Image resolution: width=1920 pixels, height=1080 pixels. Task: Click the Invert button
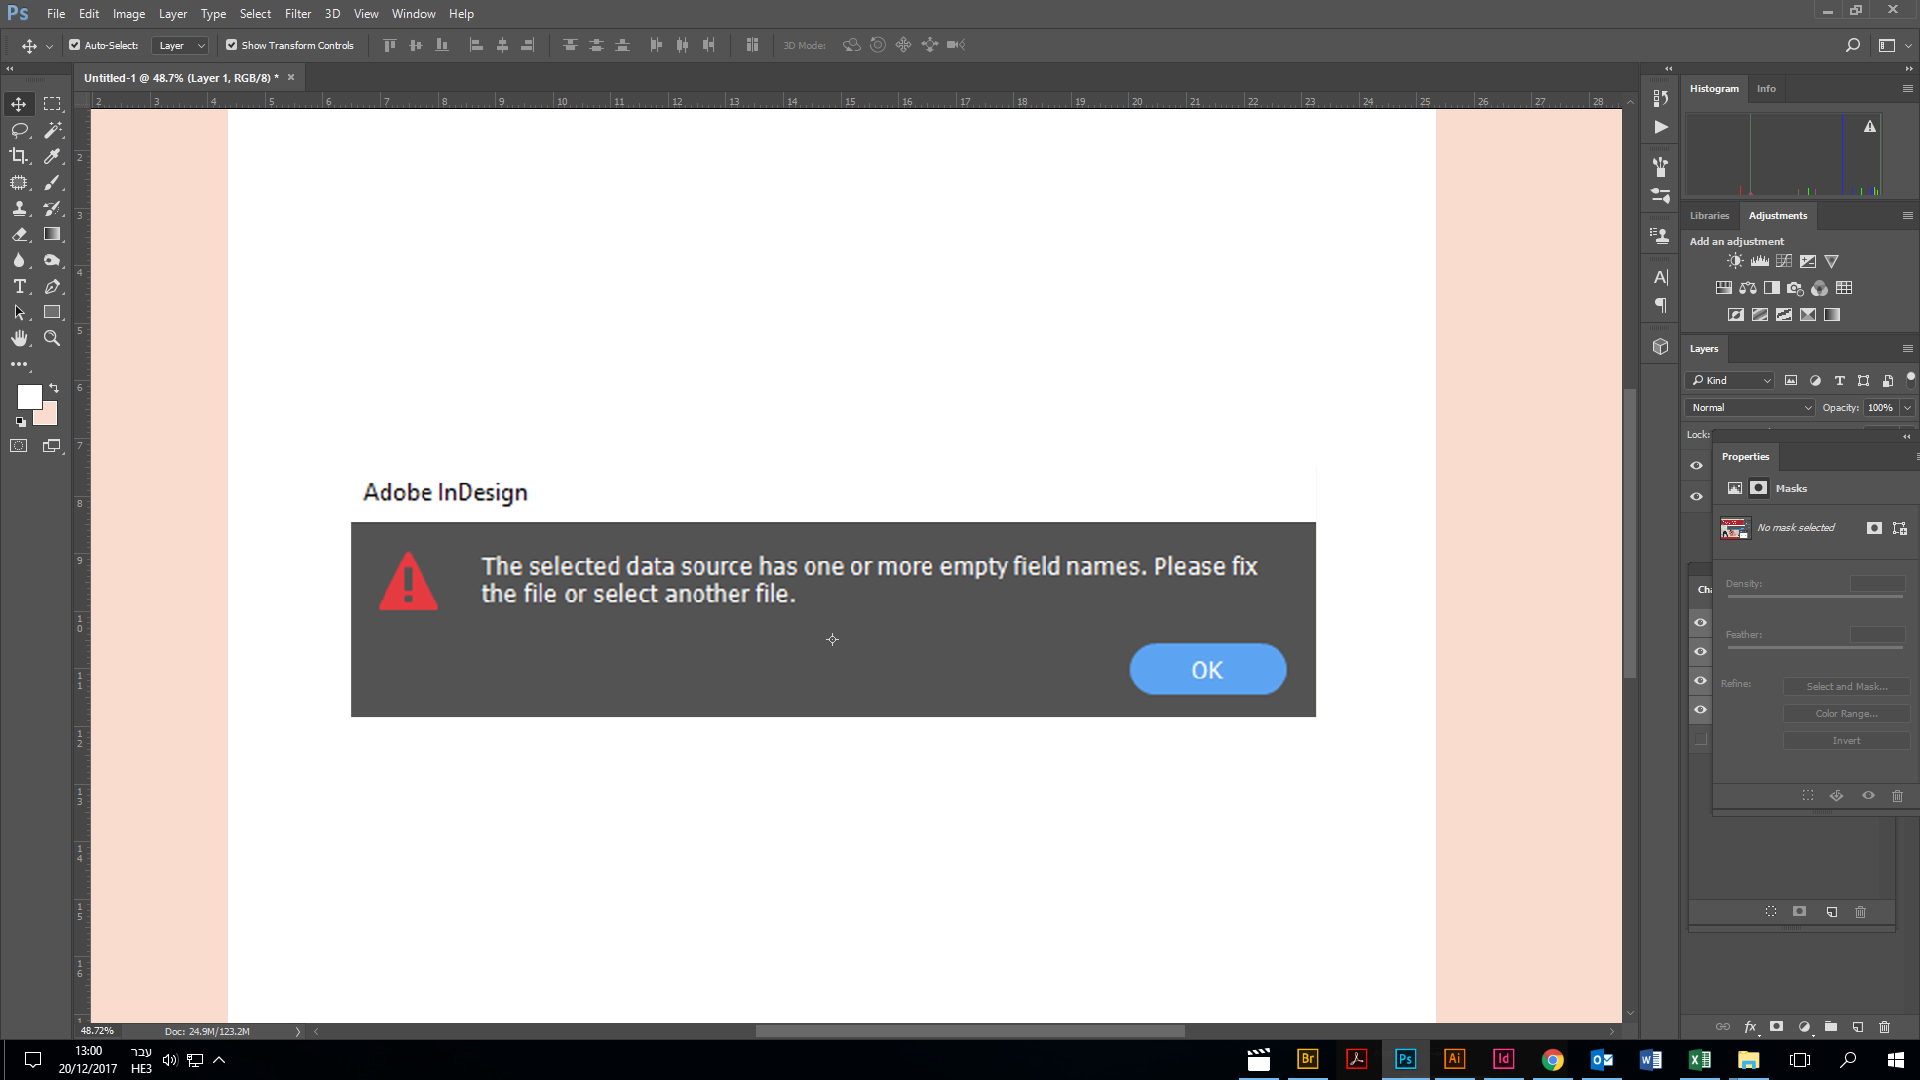point(1846,741)
